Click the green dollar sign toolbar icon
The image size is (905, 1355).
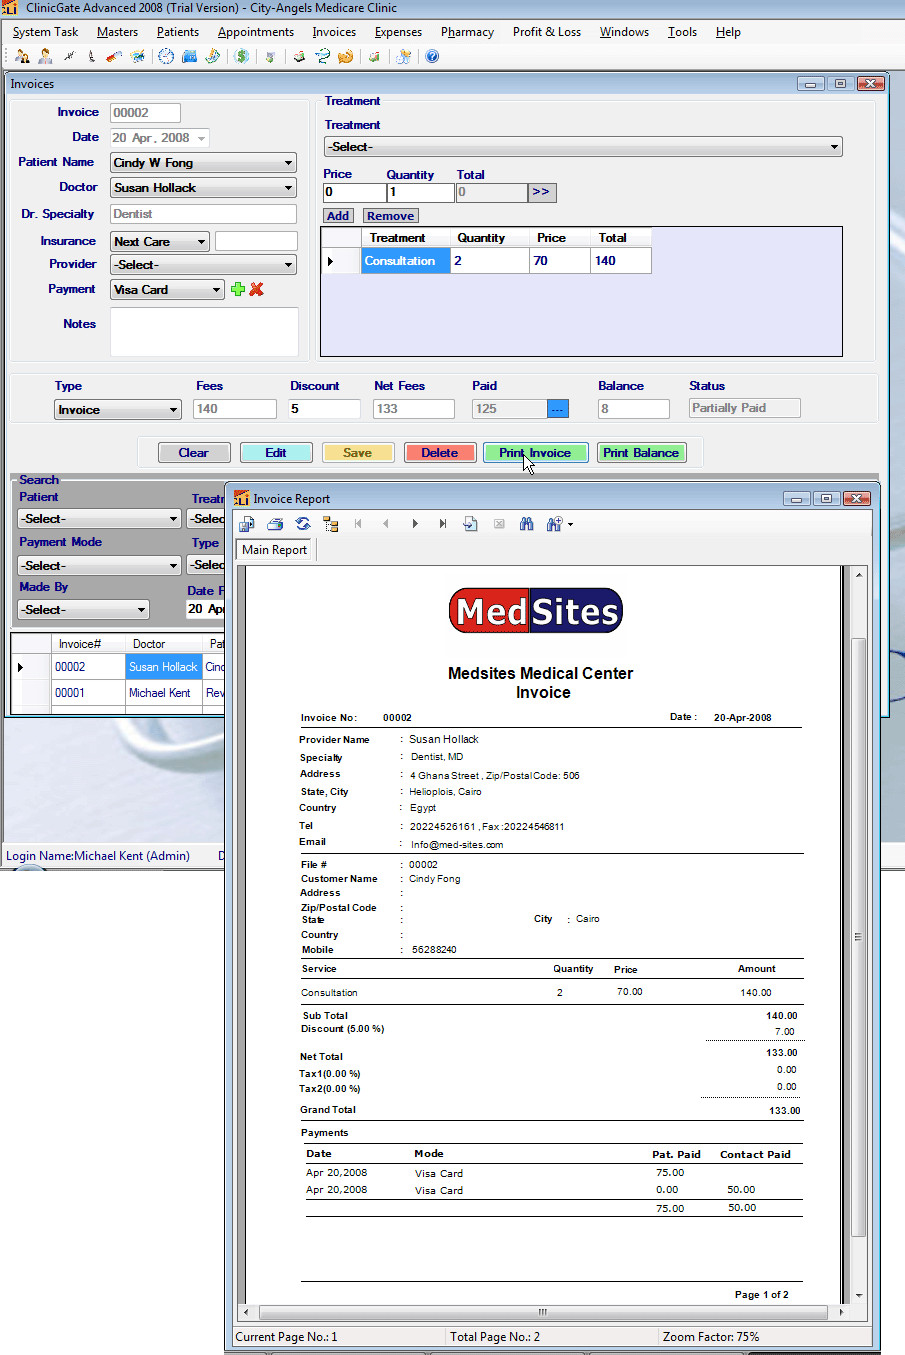coord(242,56)
